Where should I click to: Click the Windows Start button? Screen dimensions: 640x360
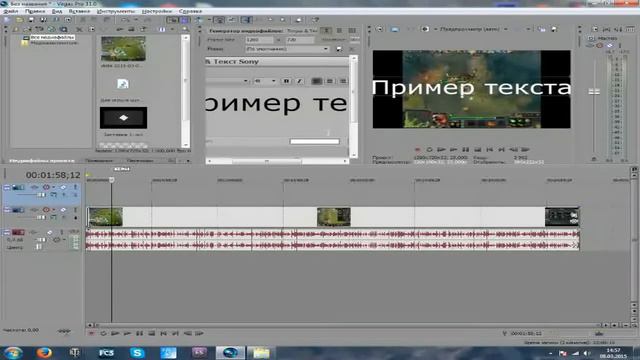click(13, 353)
